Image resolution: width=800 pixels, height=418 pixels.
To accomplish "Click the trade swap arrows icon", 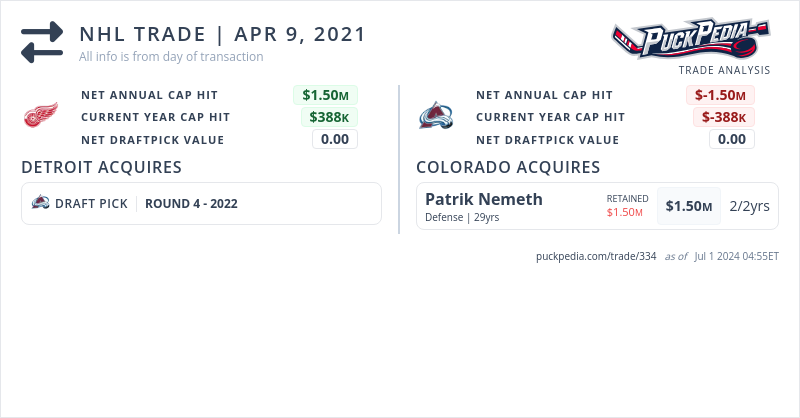I will click(42, 42).
